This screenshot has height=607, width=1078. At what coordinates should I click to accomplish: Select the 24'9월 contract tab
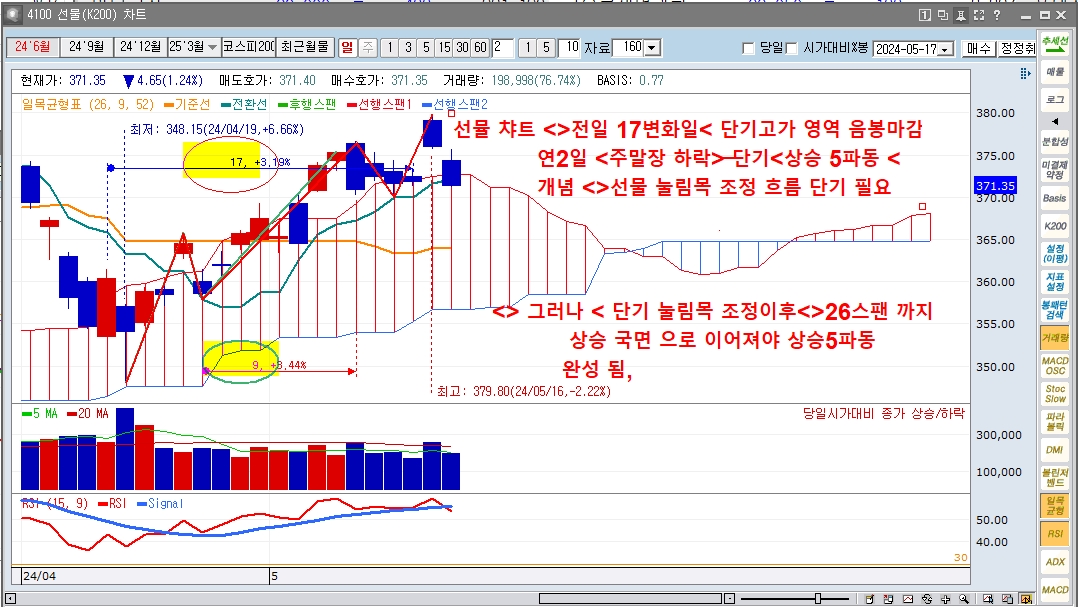pos(87,47)
